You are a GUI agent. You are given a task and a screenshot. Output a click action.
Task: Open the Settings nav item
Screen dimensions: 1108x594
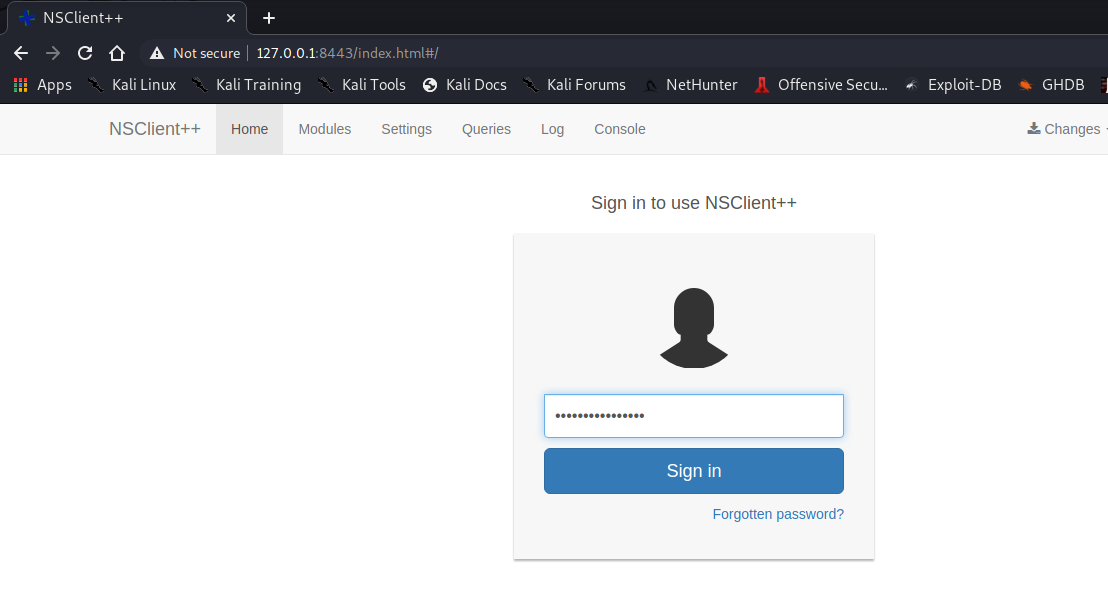[406, 129]
